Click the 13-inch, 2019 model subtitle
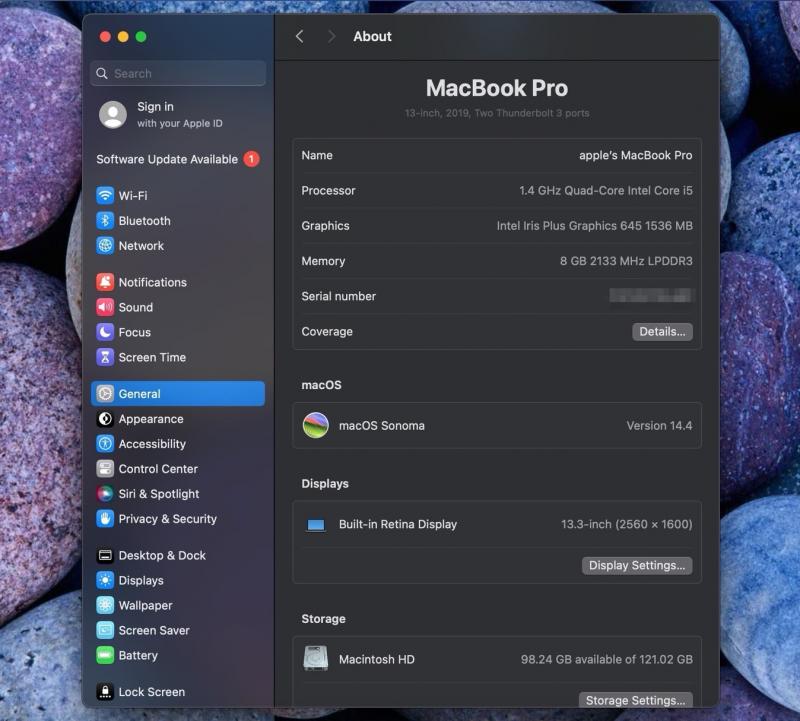Screen dimensions: 800x721 (497, 113)
